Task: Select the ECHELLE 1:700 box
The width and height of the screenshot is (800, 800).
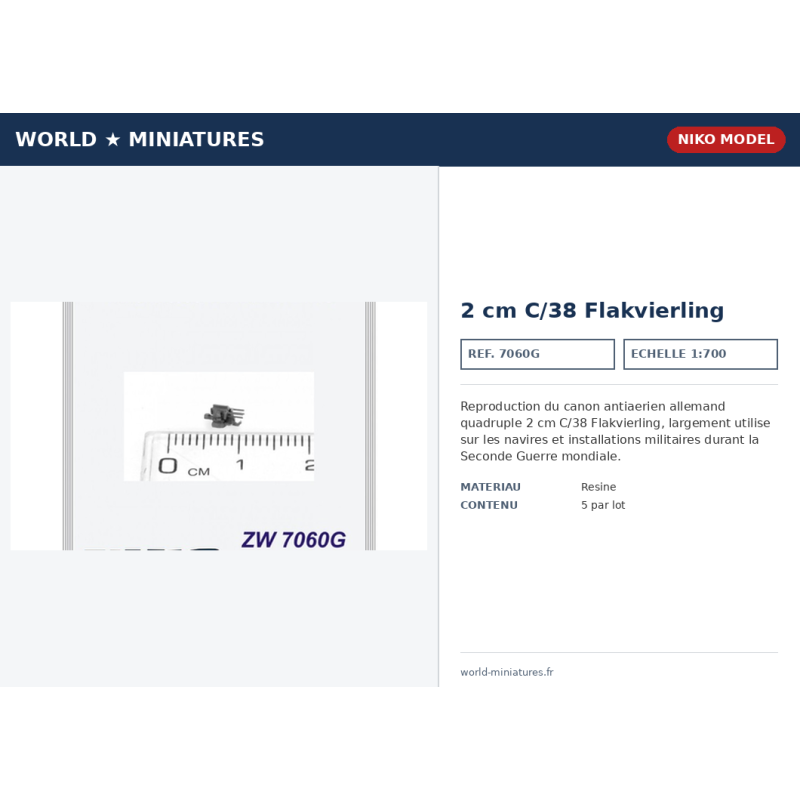Action: click(701, 354)
